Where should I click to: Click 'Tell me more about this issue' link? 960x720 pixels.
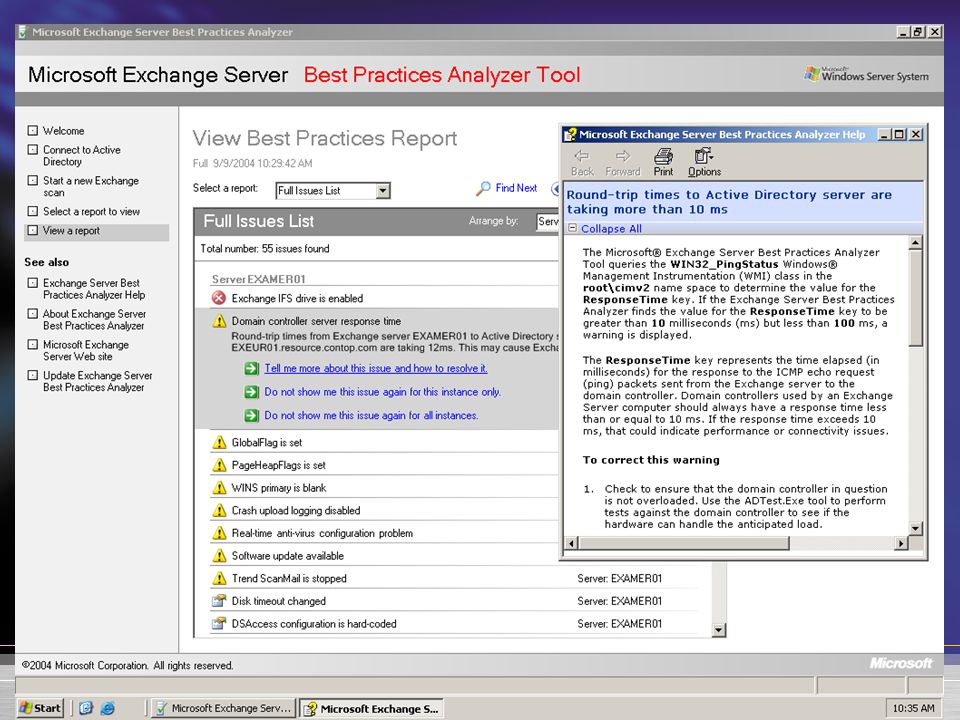tap(376, 369)
